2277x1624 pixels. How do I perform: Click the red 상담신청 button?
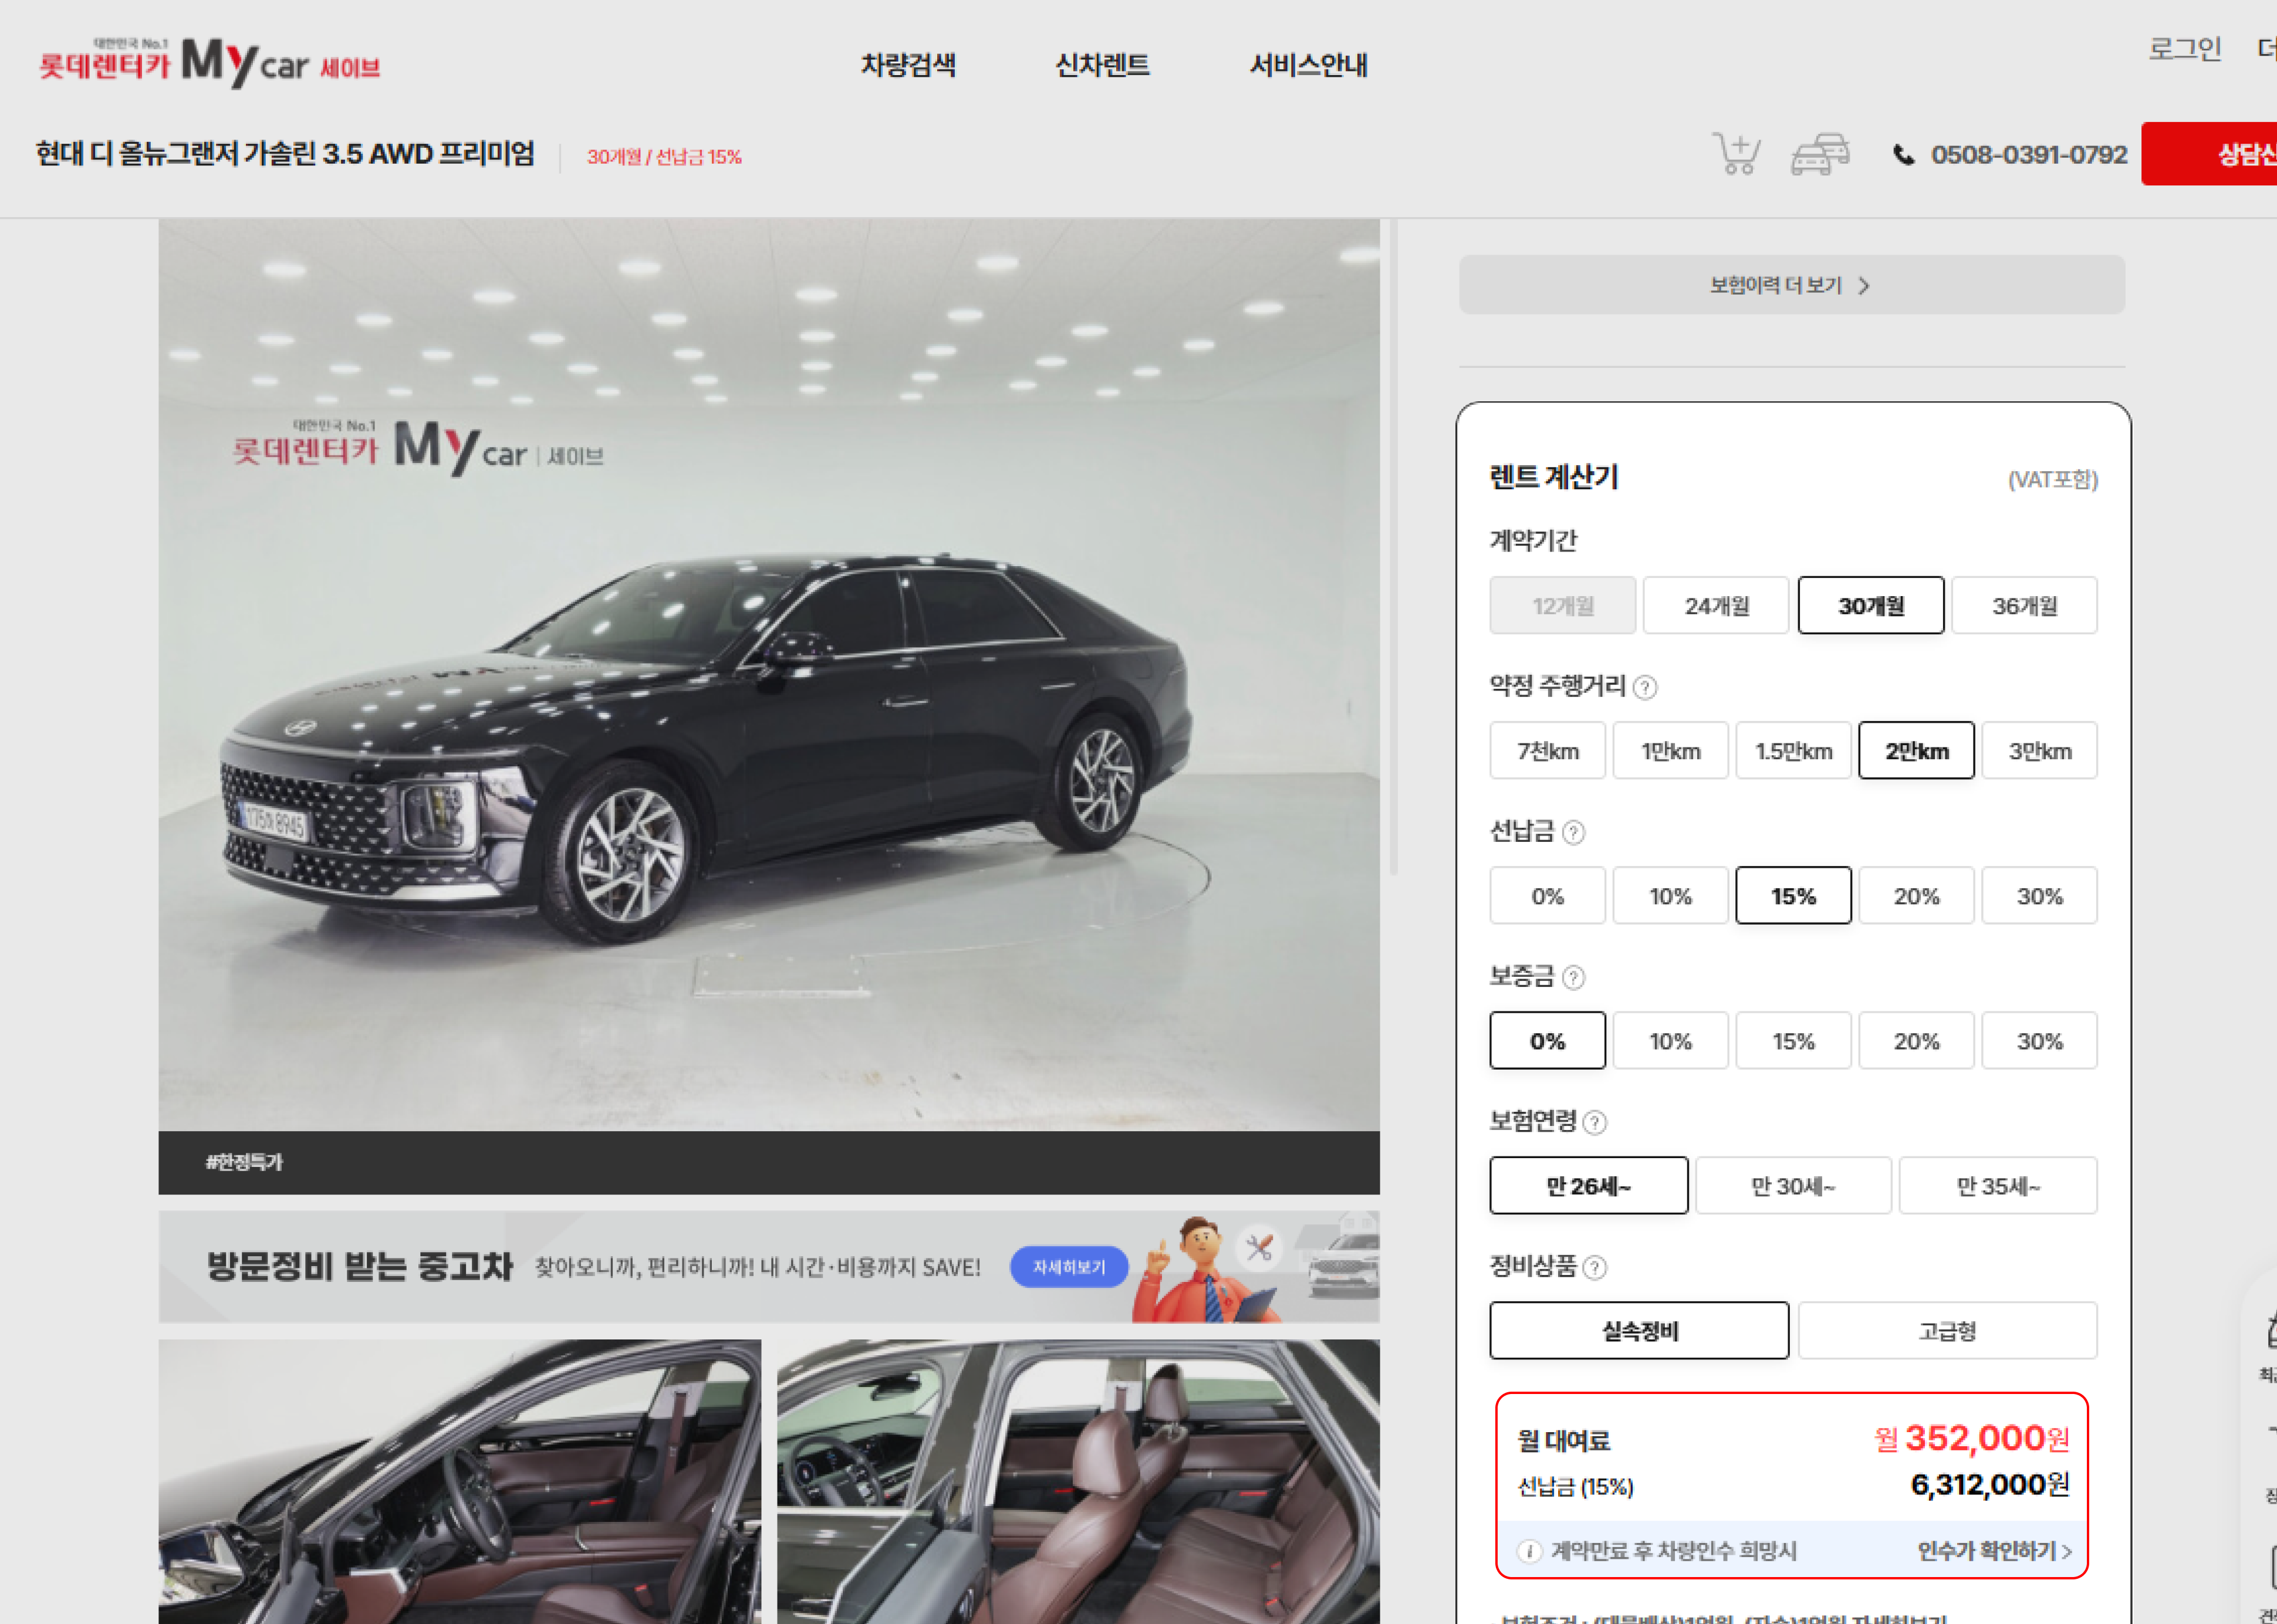click(2209, 153)
